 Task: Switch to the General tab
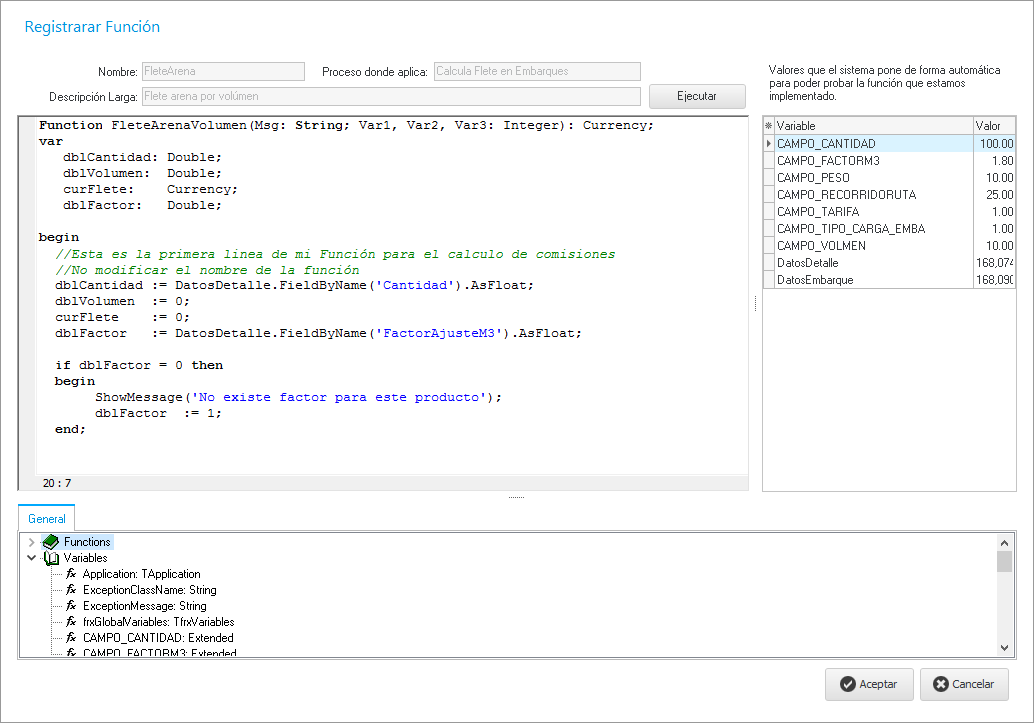[47, 519]
